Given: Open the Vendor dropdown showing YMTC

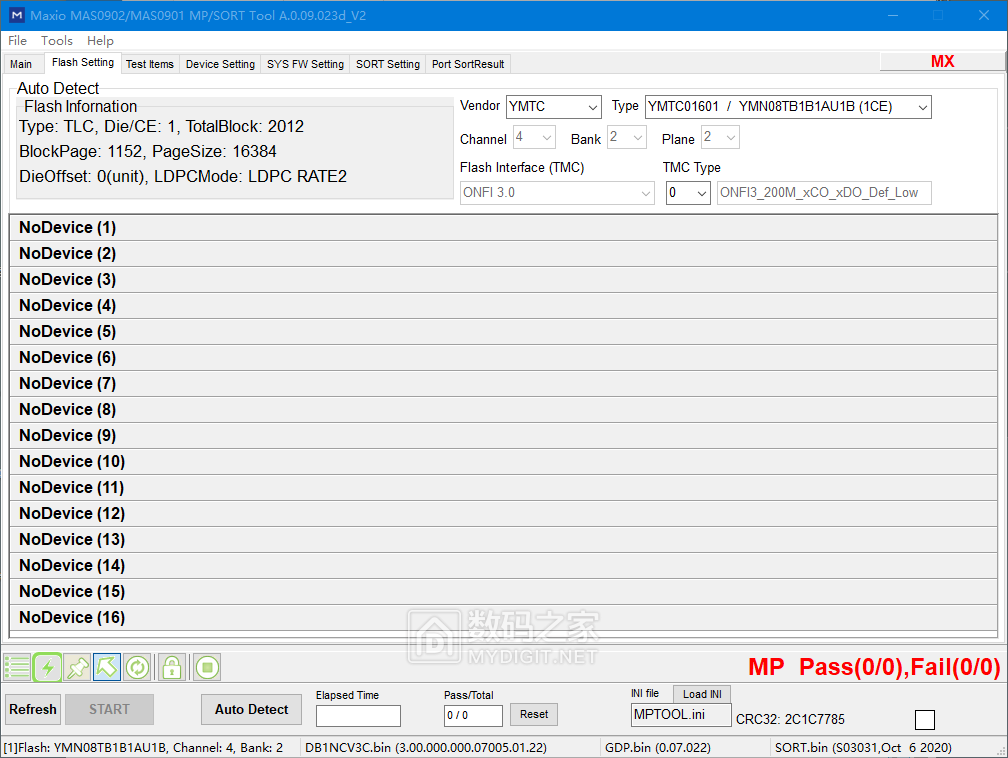Looking at the screenshot, I should click(x=554, y=107).
